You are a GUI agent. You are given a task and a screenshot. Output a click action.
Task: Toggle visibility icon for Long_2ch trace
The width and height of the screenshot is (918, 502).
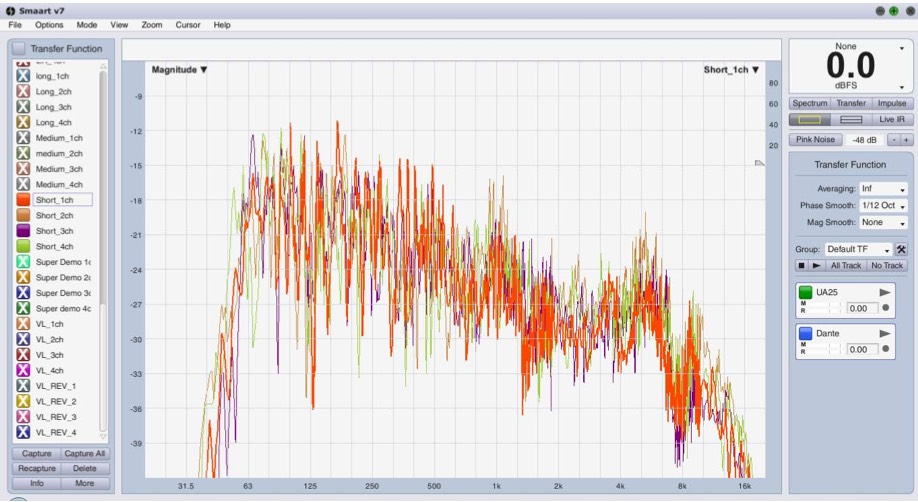coord(23,91)
